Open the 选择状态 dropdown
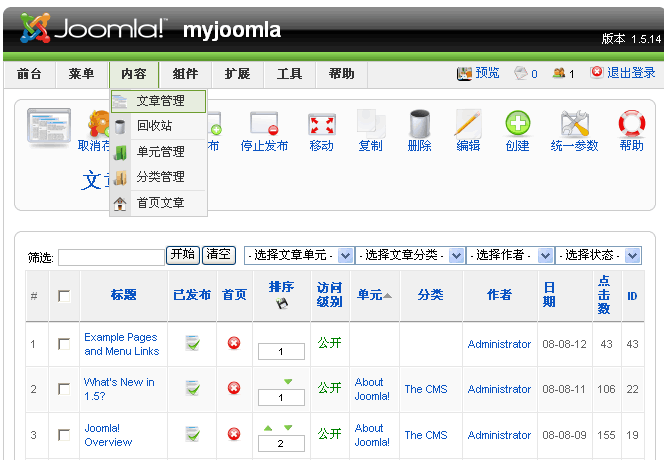The height and width of the screenshot is (460, 664). pyautogui.click(x=598, y=255)
